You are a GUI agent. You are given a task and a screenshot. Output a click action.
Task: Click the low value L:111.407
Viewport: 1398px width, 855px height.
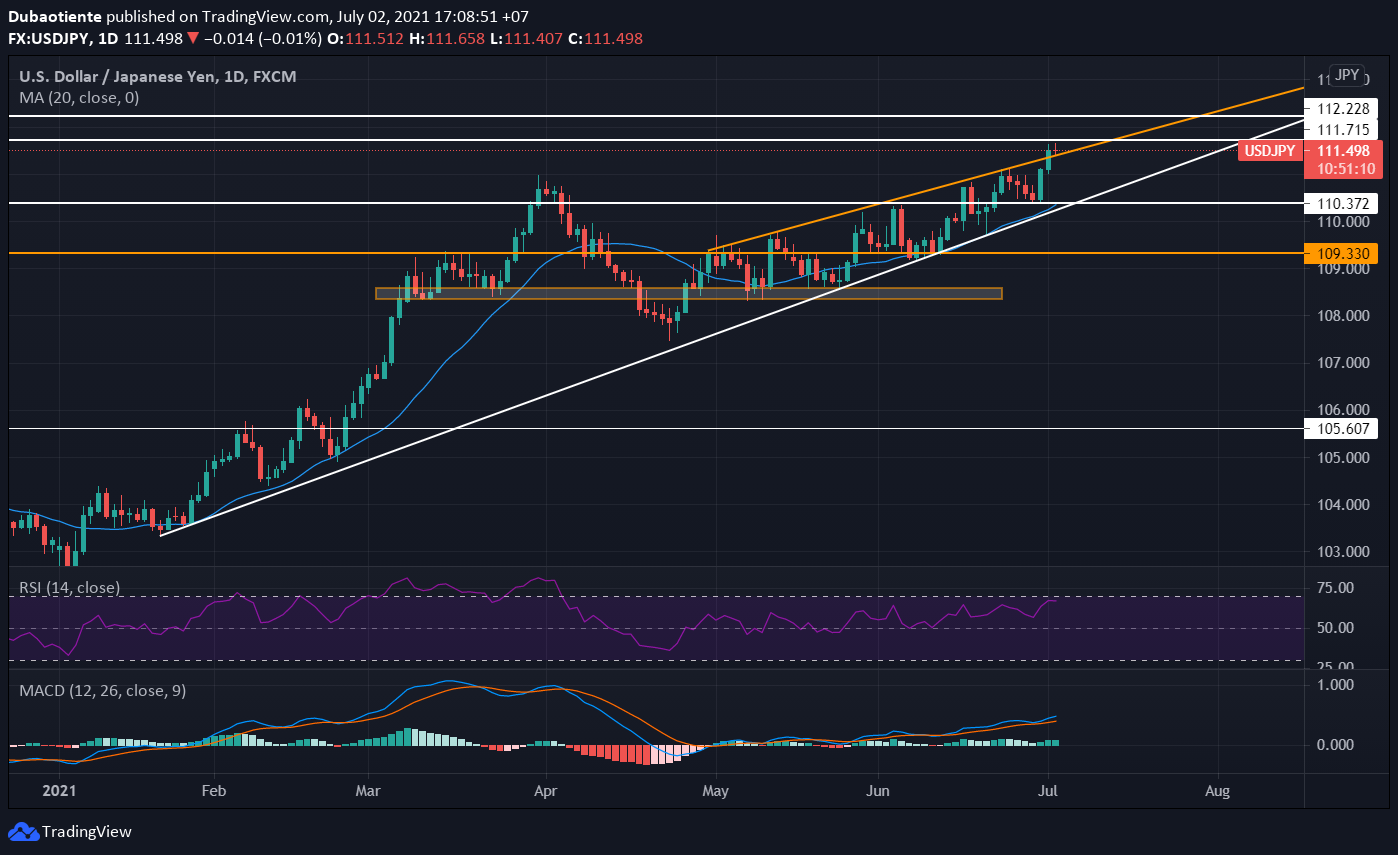tap(524, 38)
